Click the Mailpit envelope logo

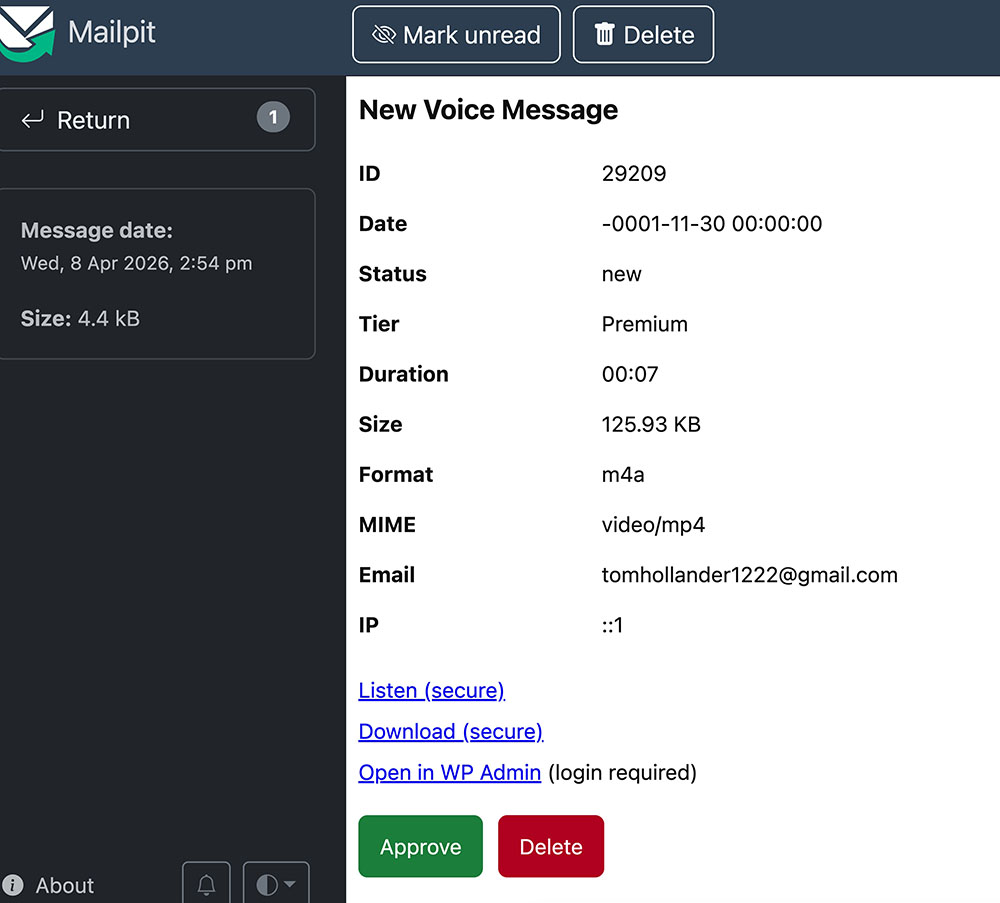pyautogui.click(x=27, y=32)
